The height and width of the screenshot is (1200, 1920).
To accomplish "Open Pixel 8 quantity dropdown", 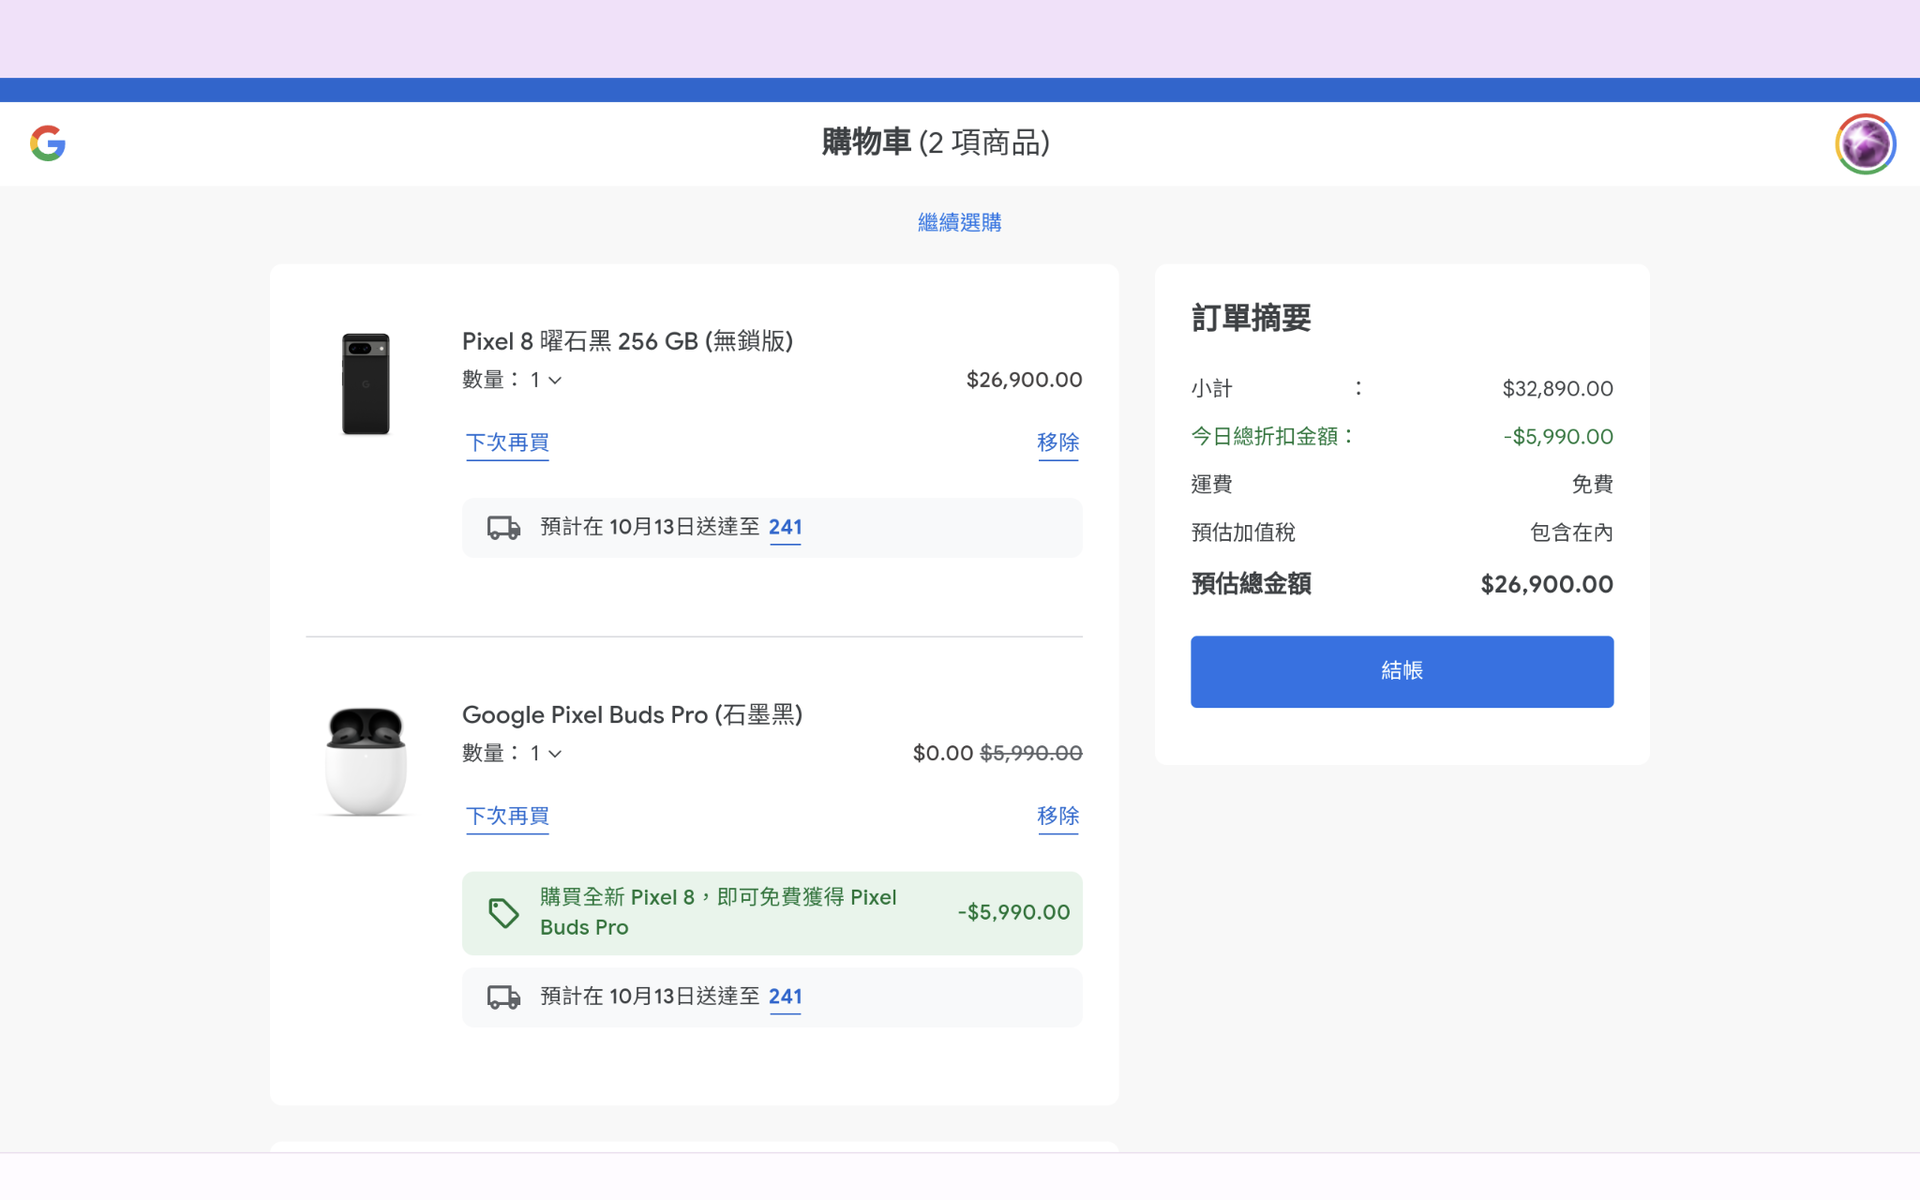I will coord(546,380).
